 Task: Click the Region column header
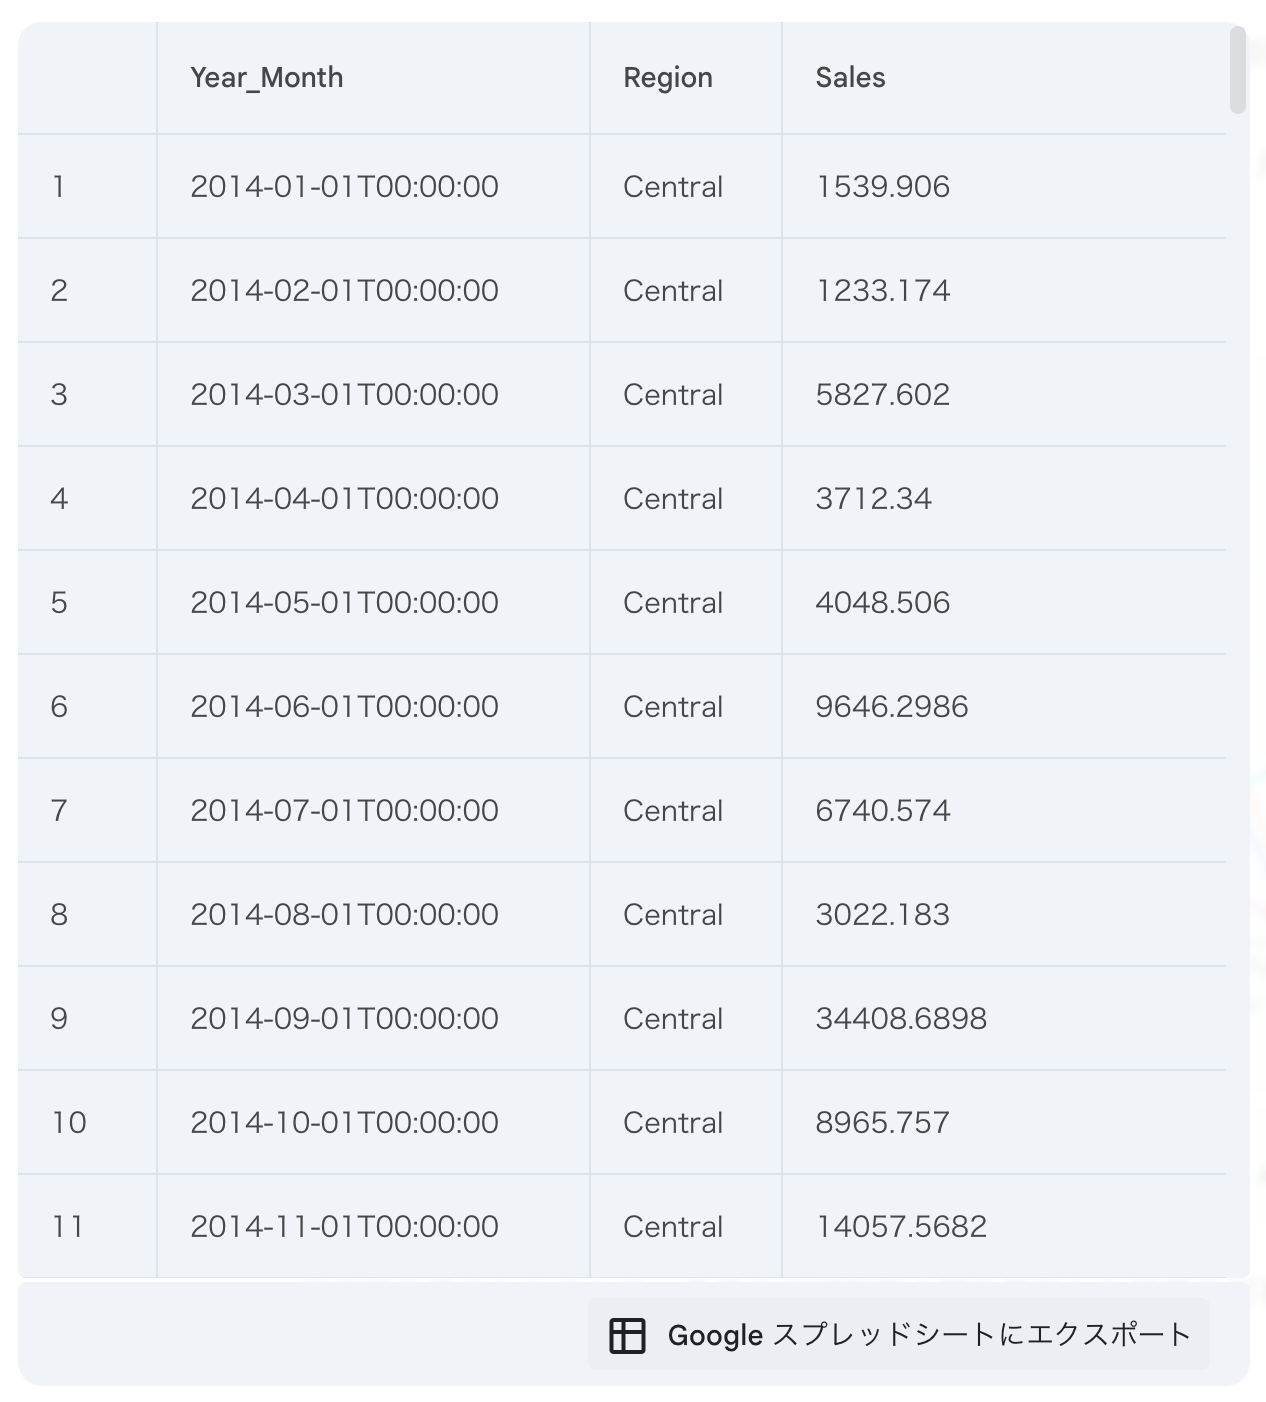pyautogui.click(x=668, y=78)
